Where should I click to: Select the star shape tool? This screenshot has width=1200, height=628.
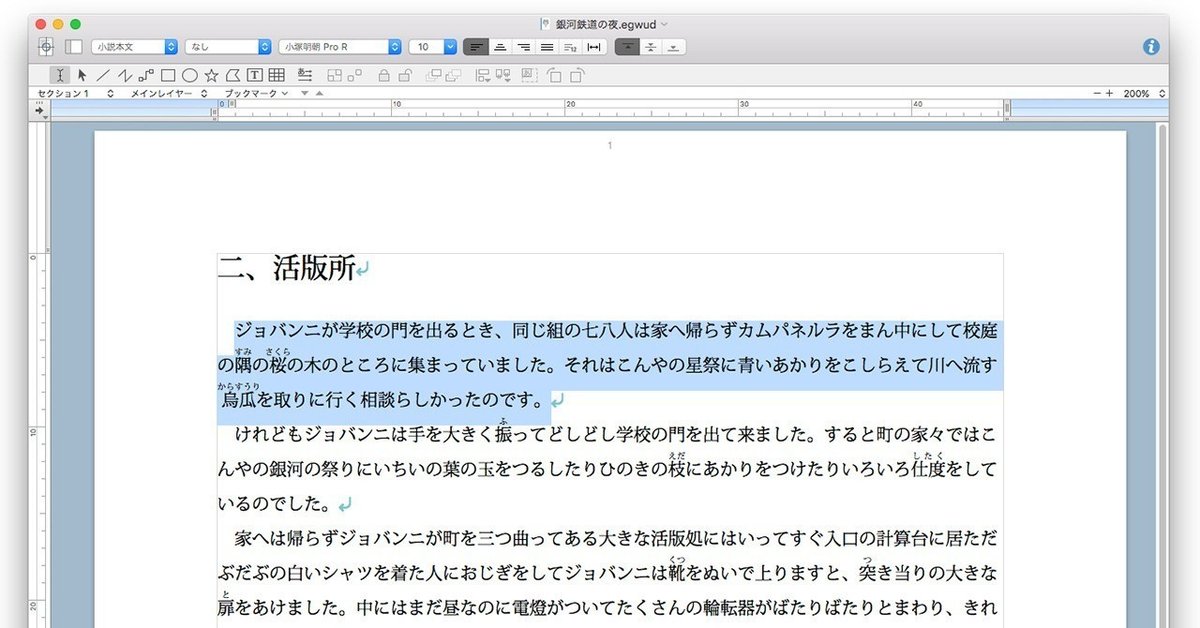tap(211, 74)
